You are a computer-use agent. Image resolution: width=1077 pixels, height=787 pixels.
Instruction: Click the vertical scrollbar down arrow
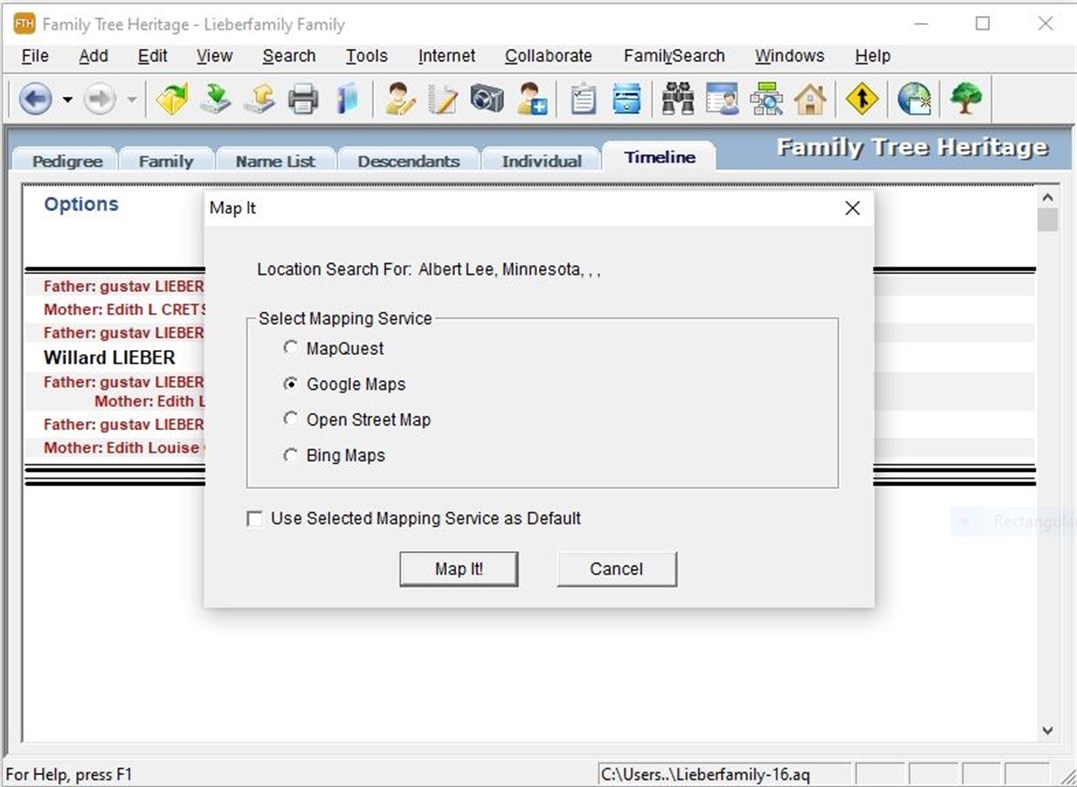pyautogui.click(x=1049, y=731)
